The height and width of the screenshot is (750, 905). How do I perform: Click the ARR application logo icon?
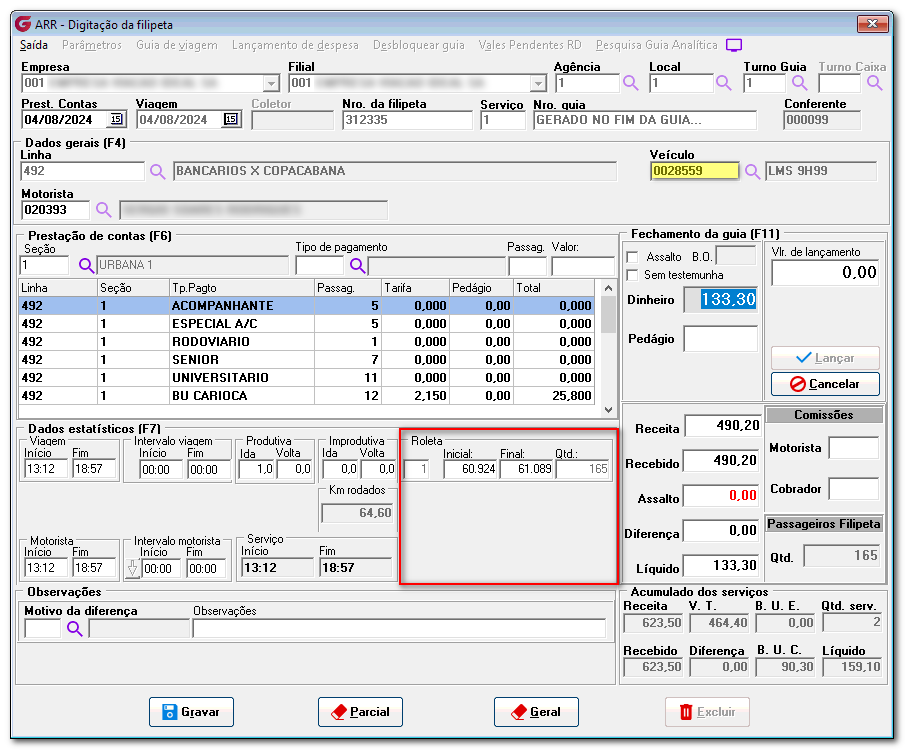tap(23, 24)
